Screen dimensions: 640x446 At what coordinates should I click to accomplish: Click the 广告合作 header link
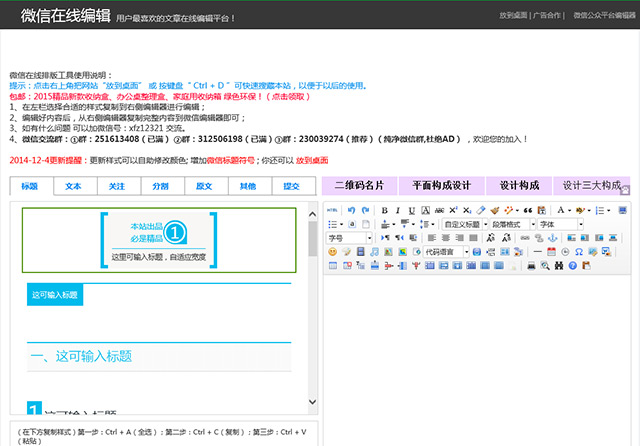[547, 16]
